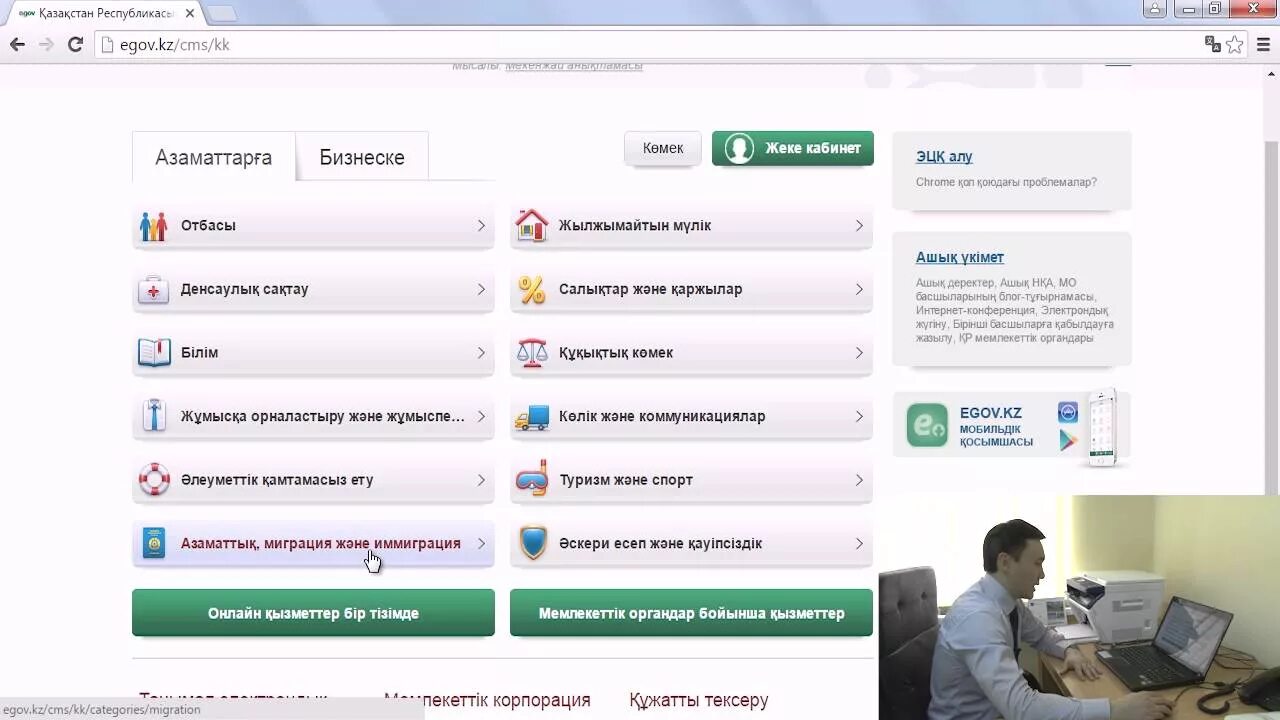Expand the Жұмысқа орналастыру category arrow
This screenshot has height=720, width=1280.
point(481,416)
